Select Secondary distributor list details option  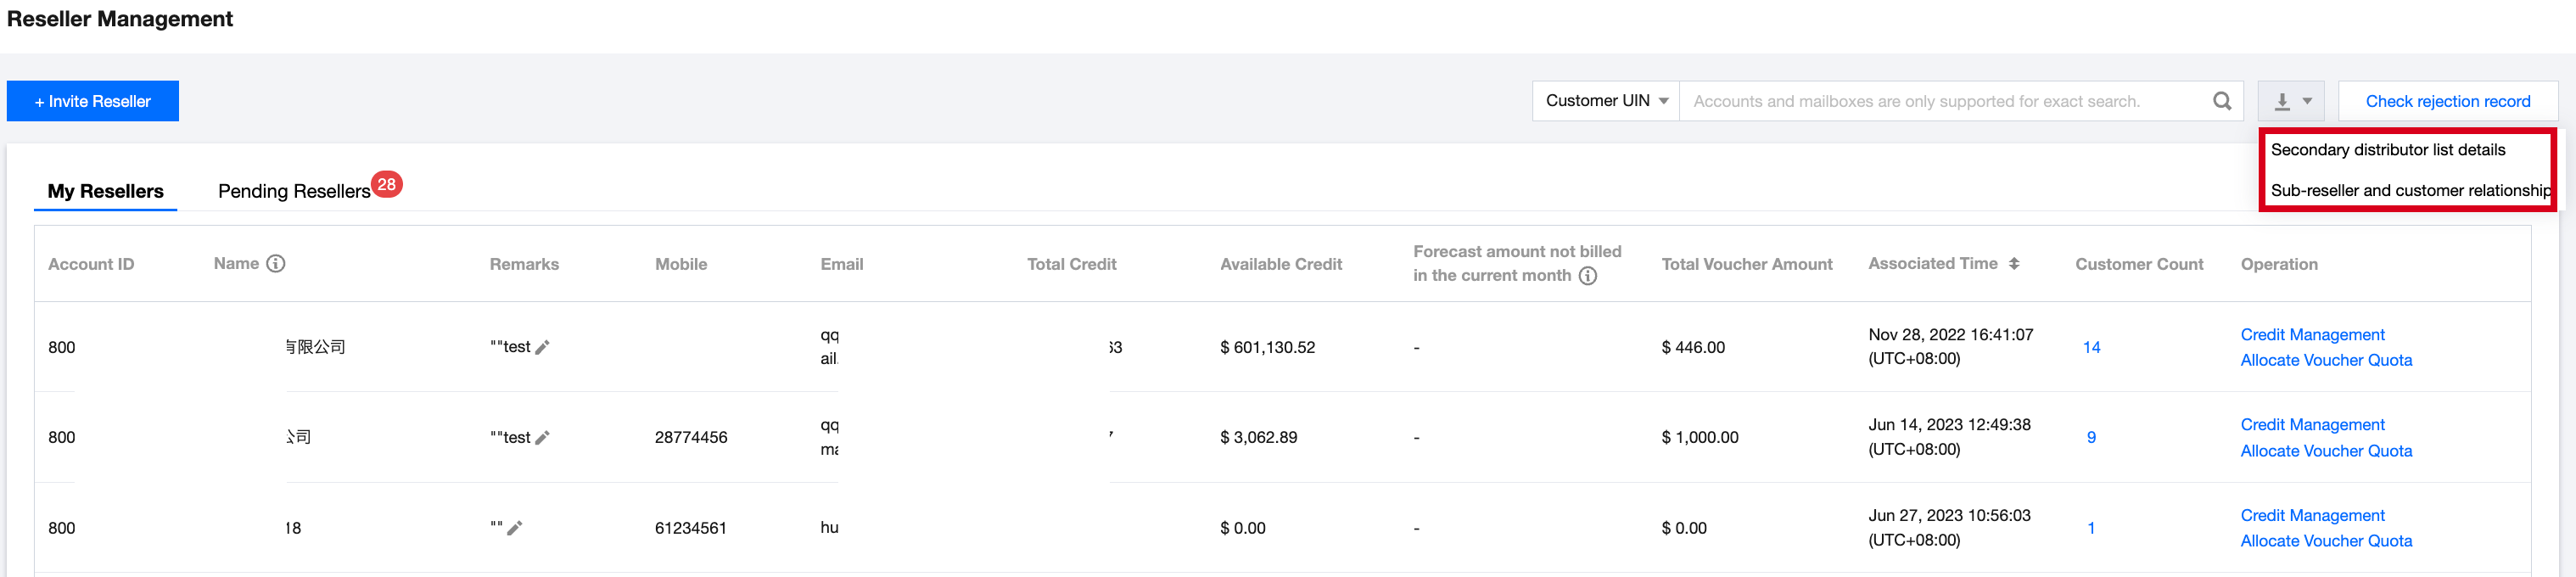(2387, 150)
